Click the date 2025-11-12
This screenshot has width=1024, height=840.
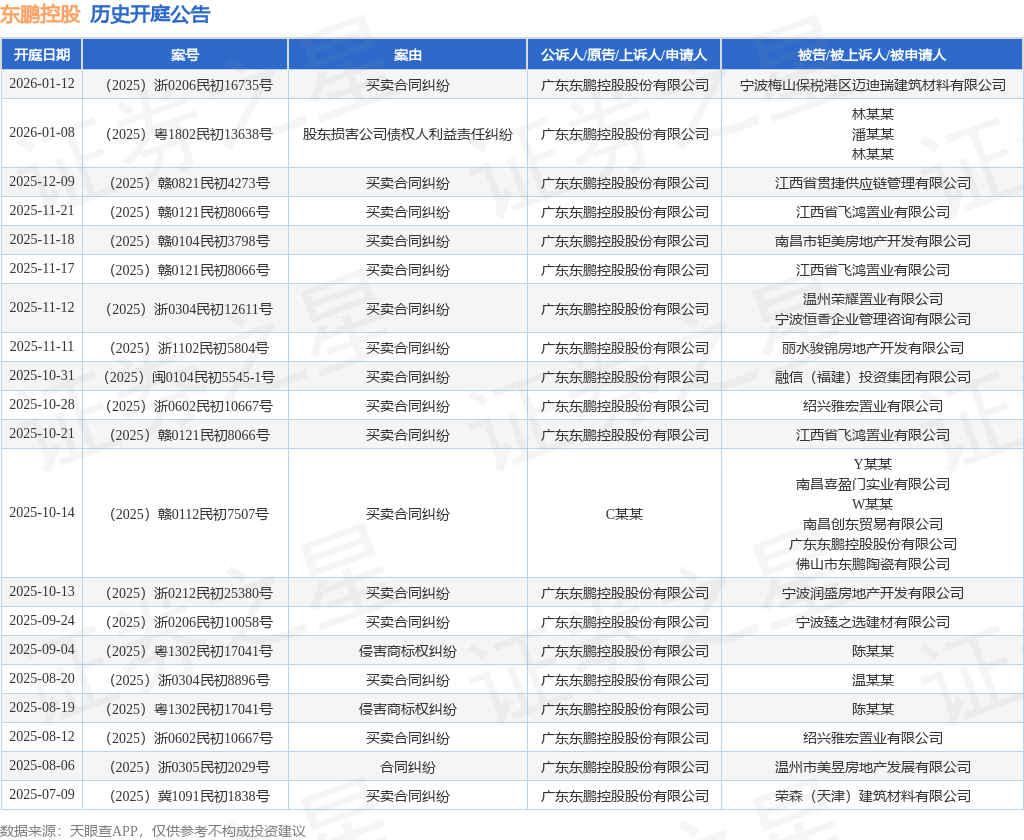click(x=42, y=308)
